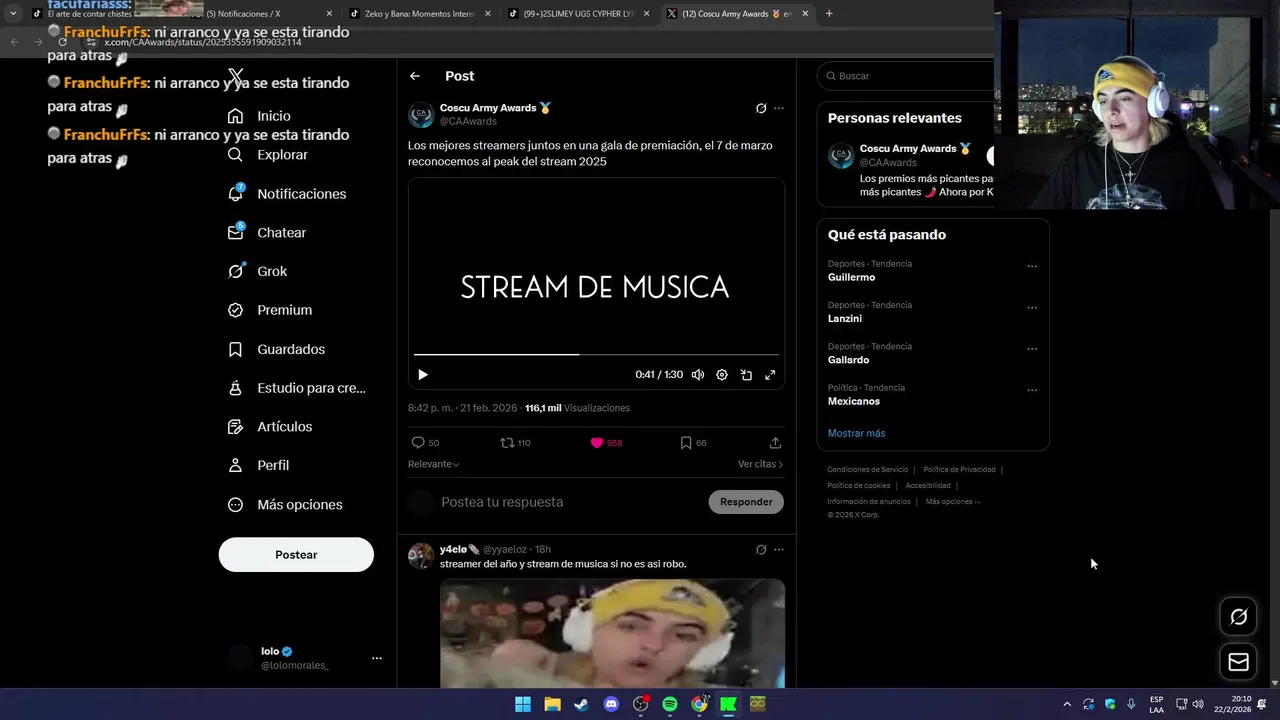1280x720 pixels.
Task: Show hidden system tray icons
Action: 1067,704
